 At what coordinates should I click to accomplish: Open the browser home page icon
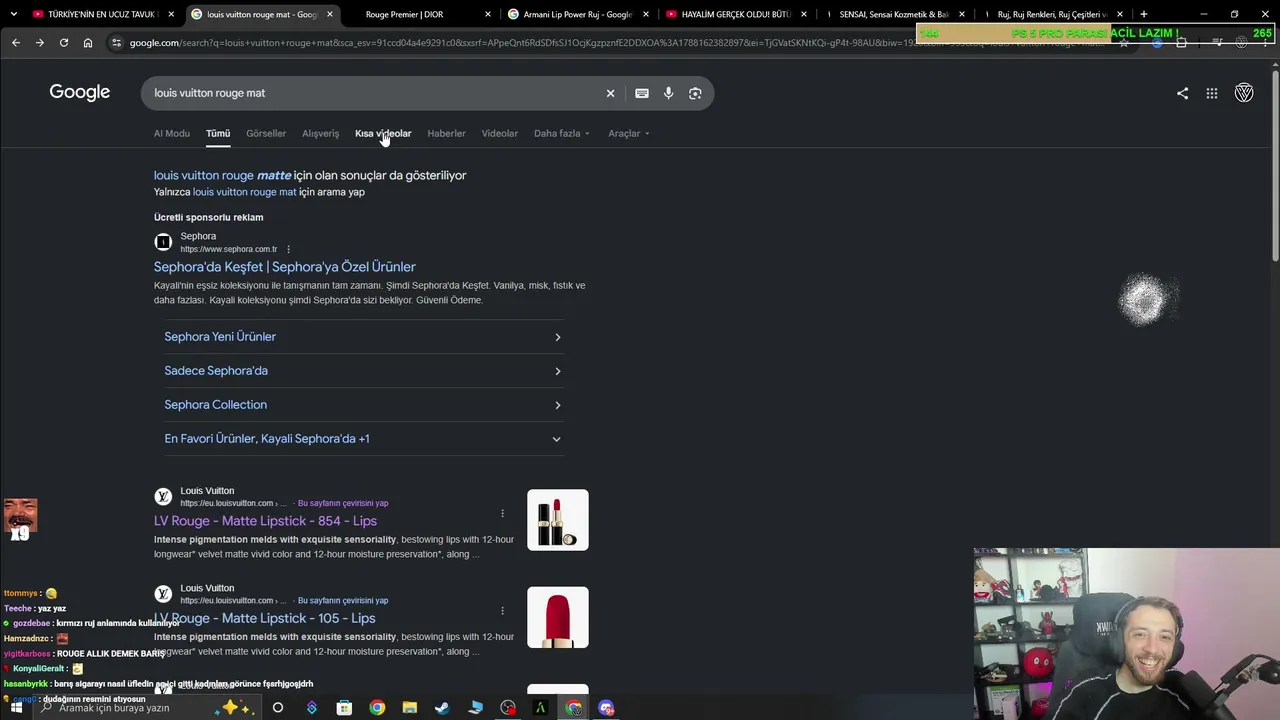pyautogui.click(x=88, y=43)
